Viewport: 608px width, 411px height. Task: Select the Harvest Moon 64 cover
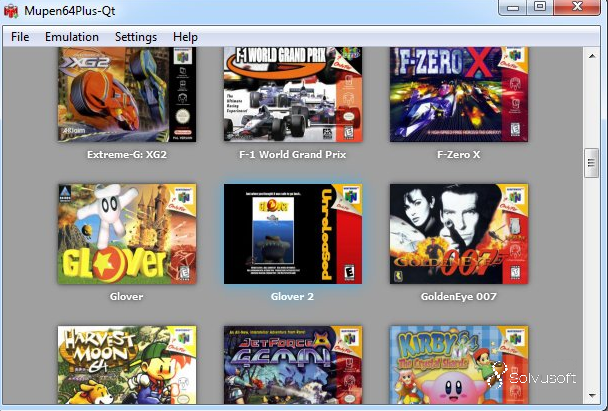(127, 365)
